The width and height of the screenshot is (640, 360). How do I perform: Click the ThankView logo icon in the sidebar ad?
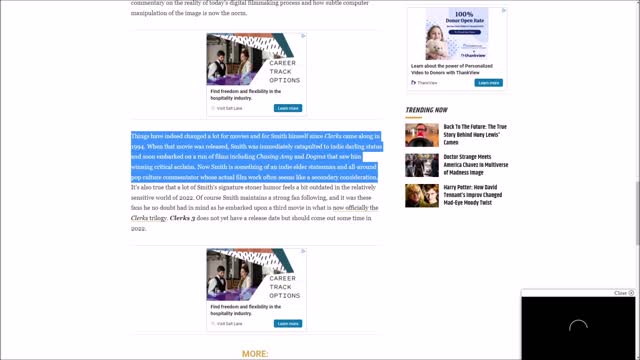pyautogui.click(x=413, y=82)
